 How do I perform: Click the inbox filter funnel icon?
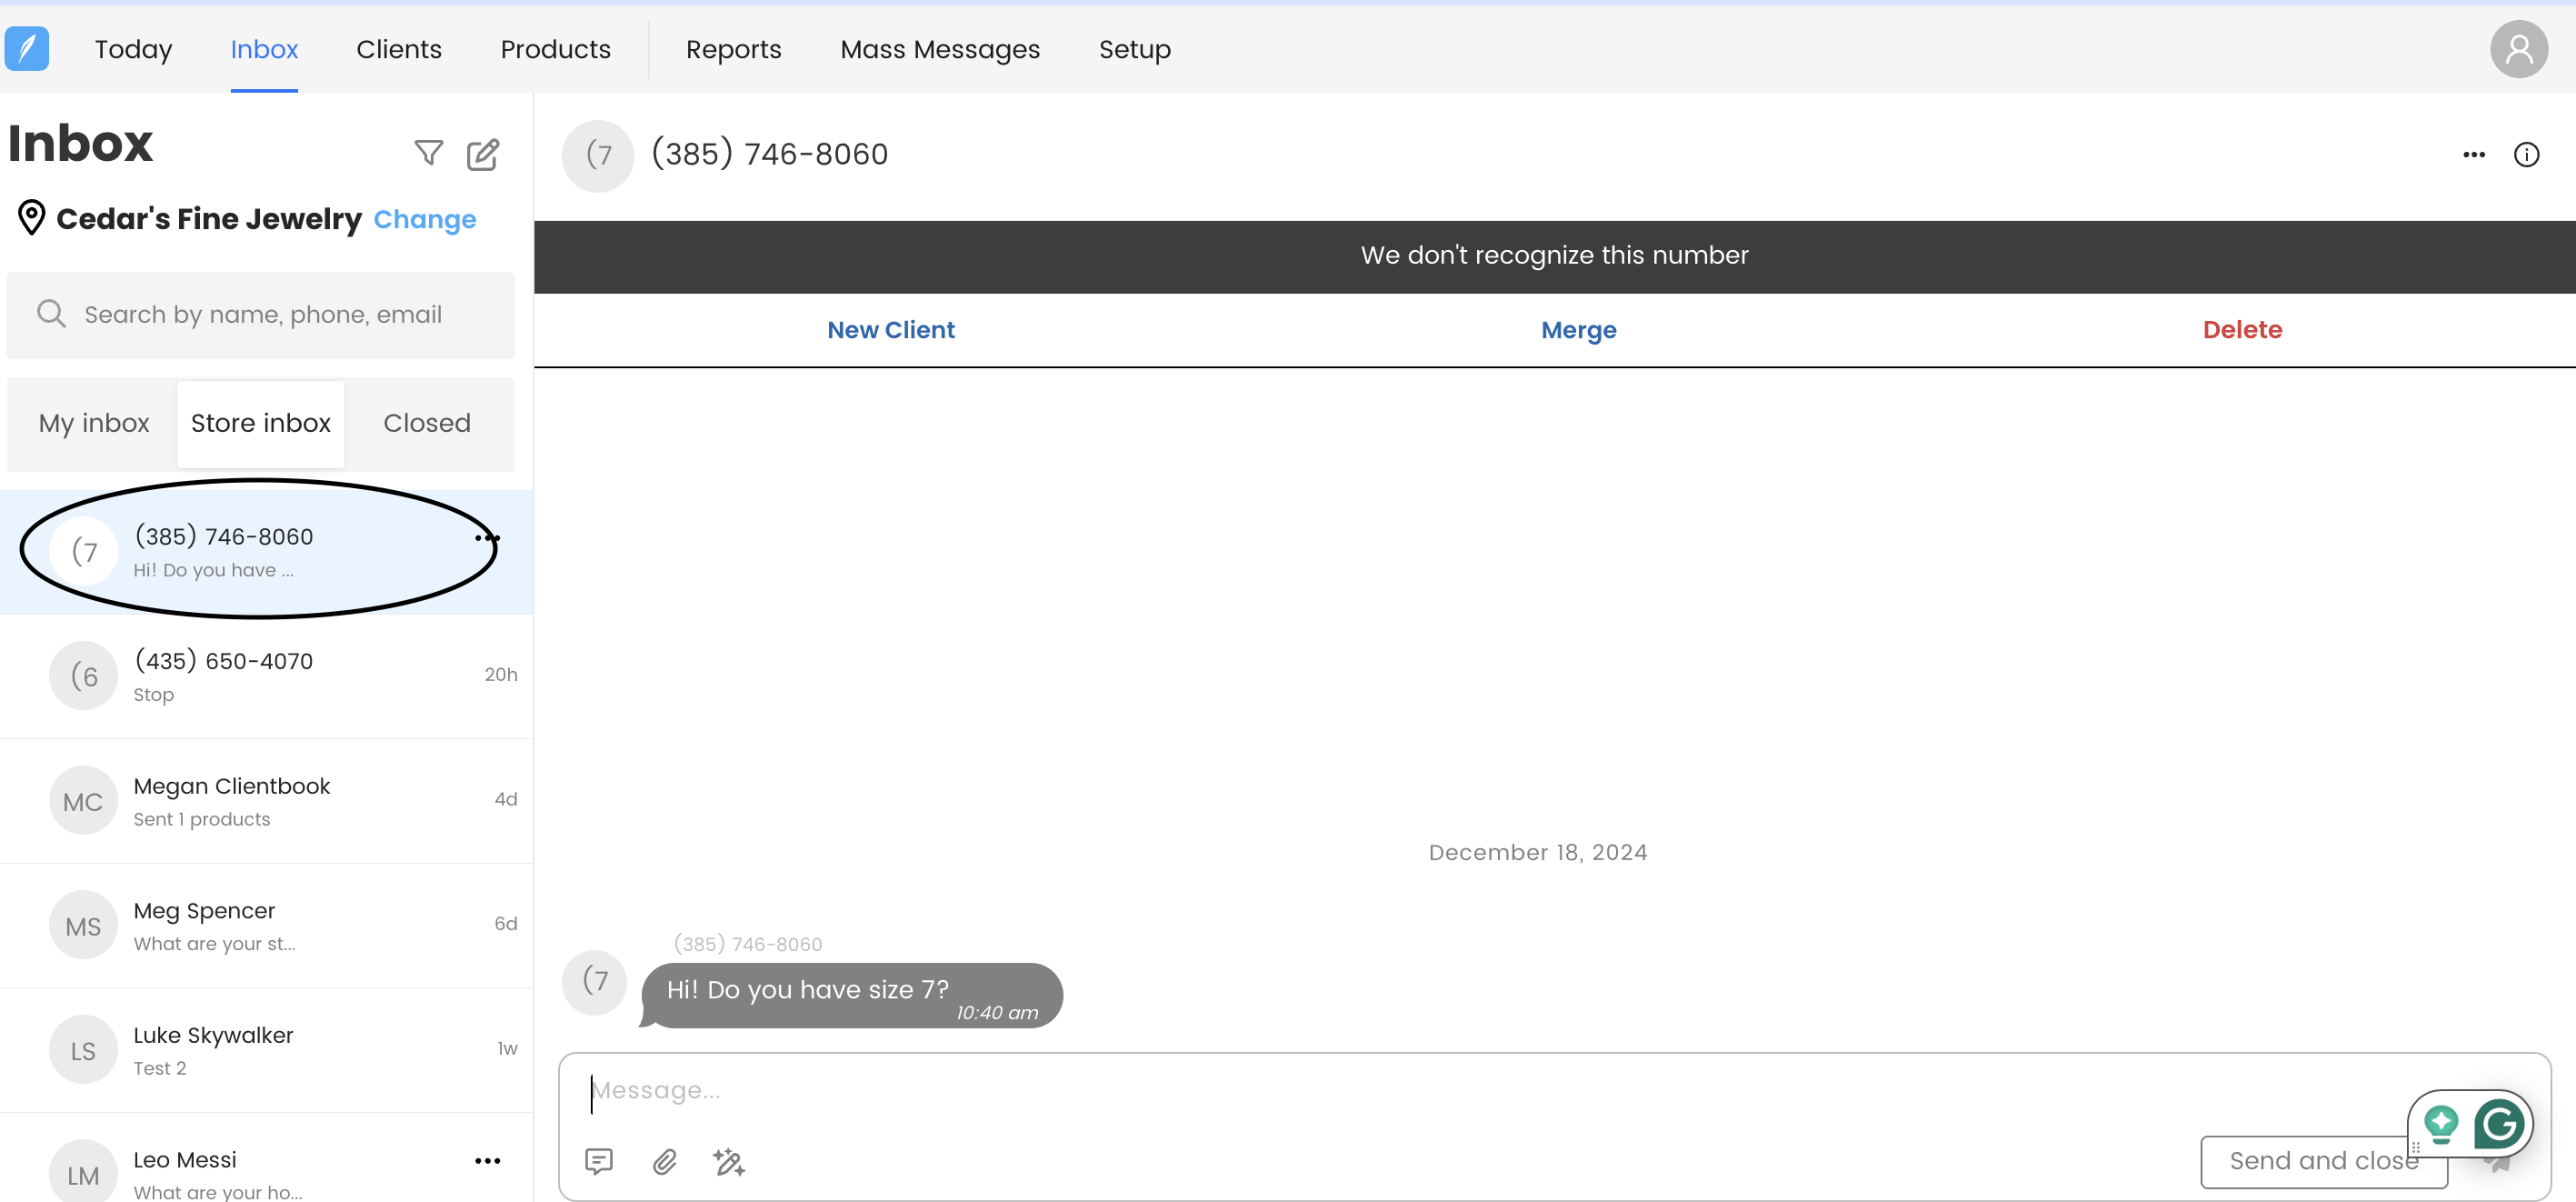point(428,154)
